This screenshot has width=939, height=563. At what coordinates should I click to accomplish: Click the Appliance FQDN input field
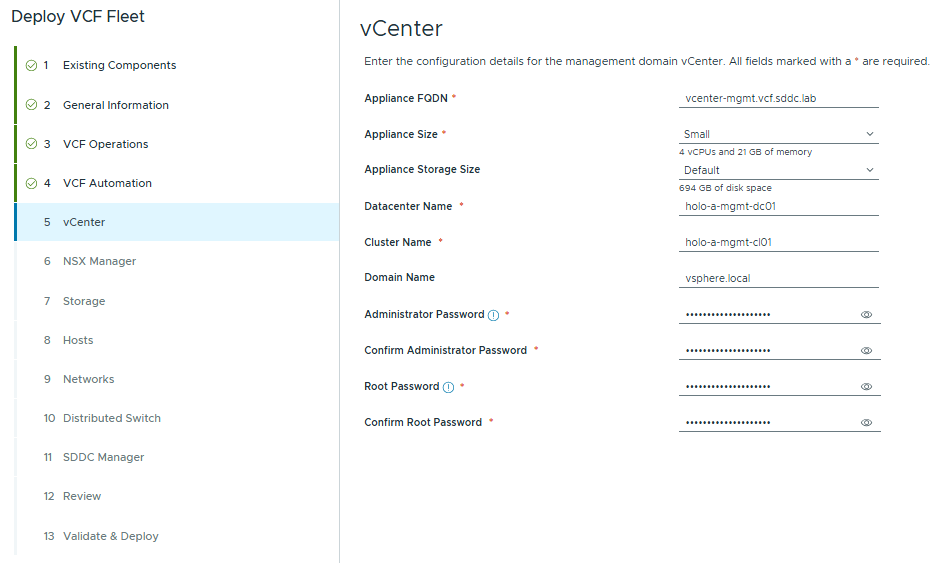pos(778,99)
